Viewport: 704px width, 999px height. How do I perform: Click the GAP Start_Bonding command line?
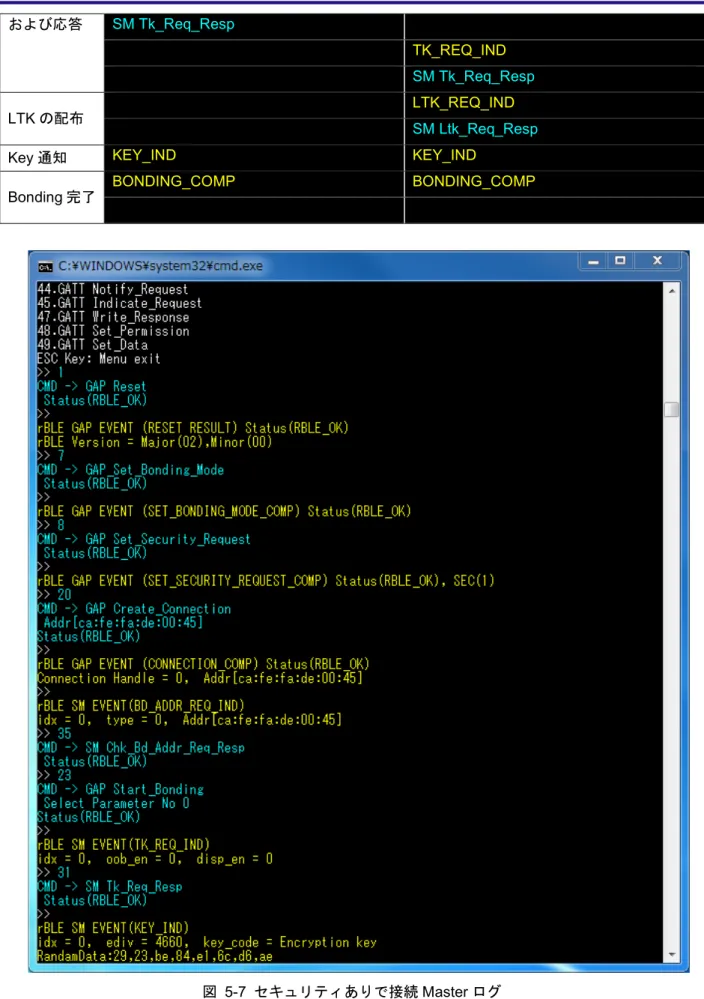[x=120, y=789]
